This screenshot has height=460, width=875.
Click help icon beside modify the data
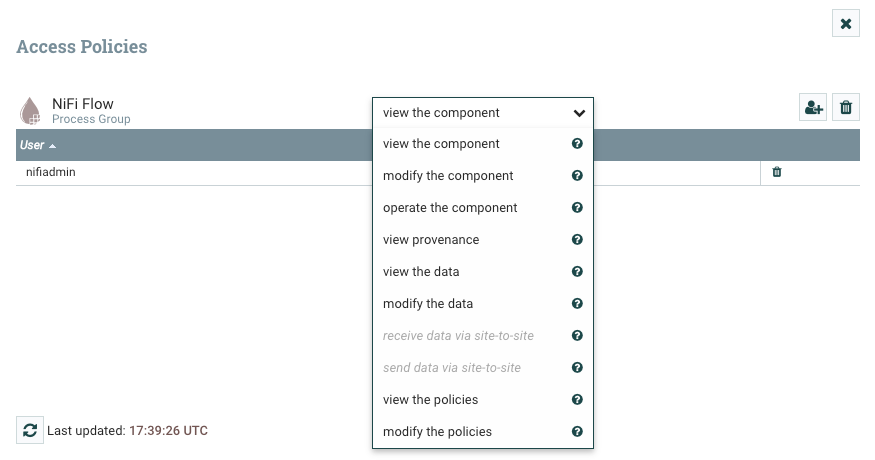point(577,304)
